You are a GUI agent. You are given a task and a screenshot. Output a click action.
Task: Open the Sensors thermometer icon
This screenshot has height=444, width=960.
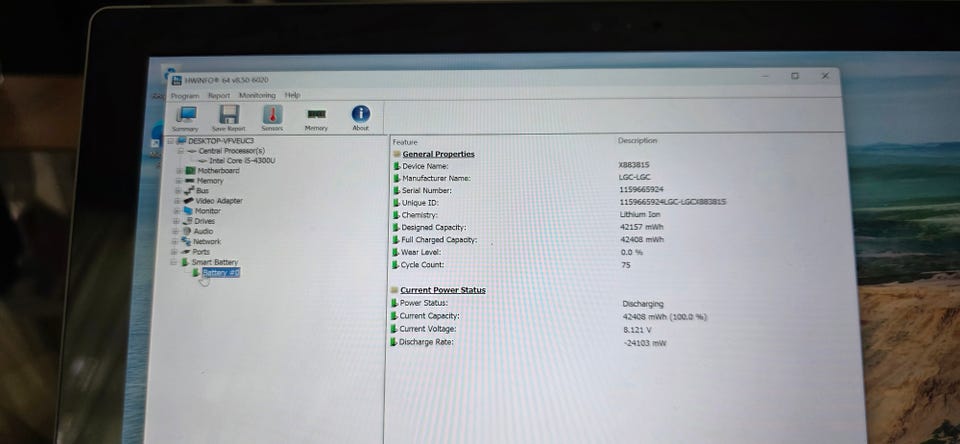[x=272, y=118]
